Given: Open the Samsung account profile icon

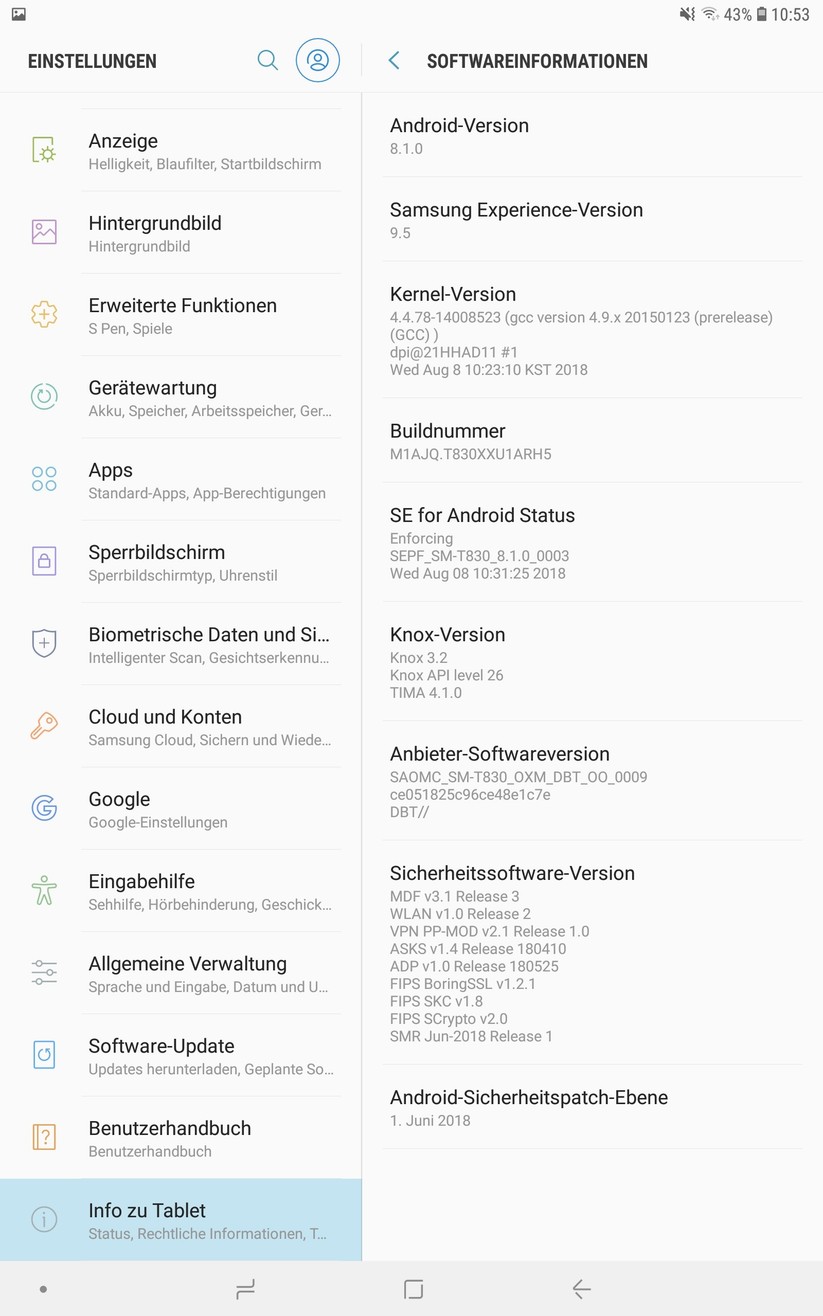Looking at the screenshot, I should pyautogui.click(x=318, y=60).
